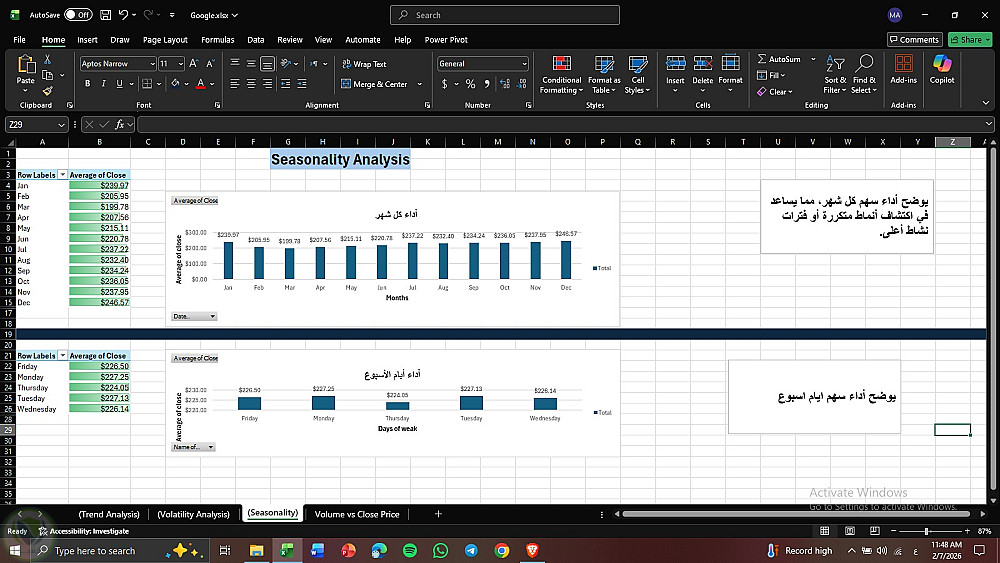Image resolution: width=1000 pixels, height=563 pixels.
Task: Save the workbook with the disk icon
Action: click(x=106, y=15)
